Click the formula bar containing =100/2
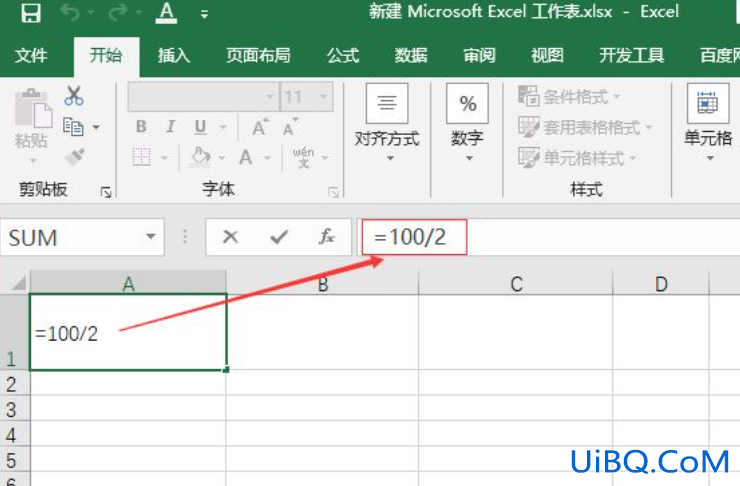 [550, 237]
